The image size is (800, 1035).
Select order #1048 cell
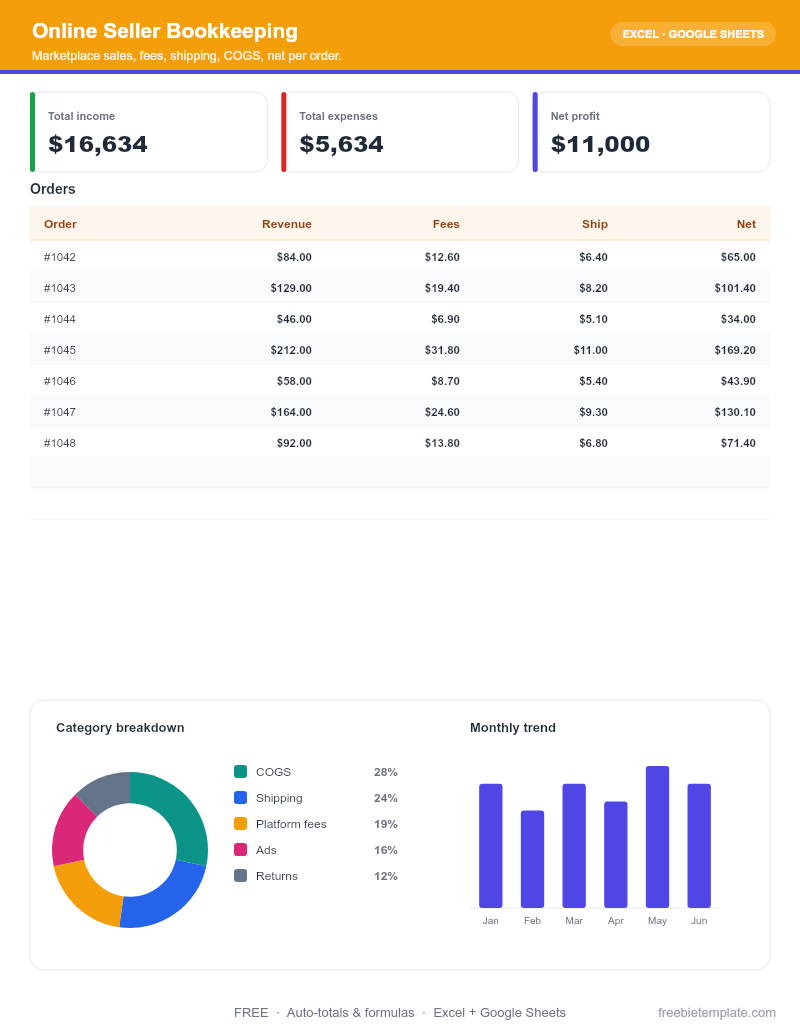[59, 443]
